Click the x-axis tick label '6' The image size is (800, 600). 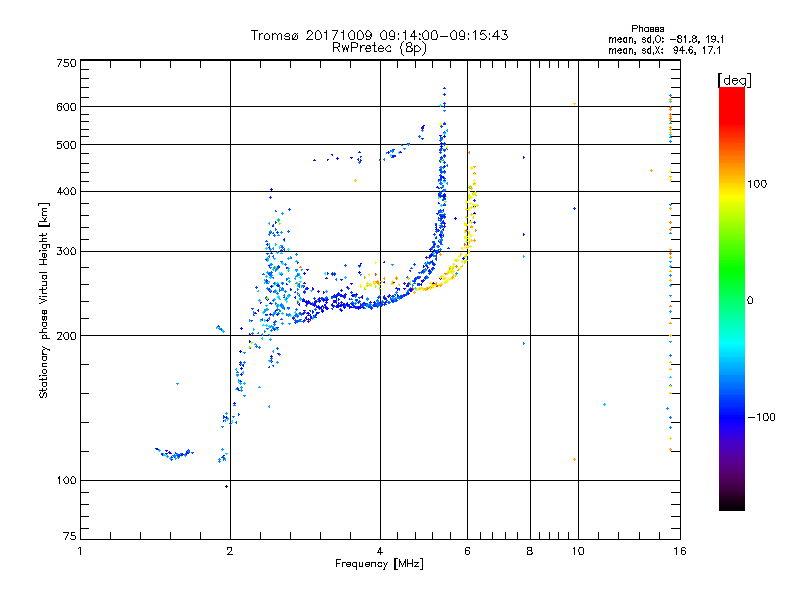click(467, 551)
